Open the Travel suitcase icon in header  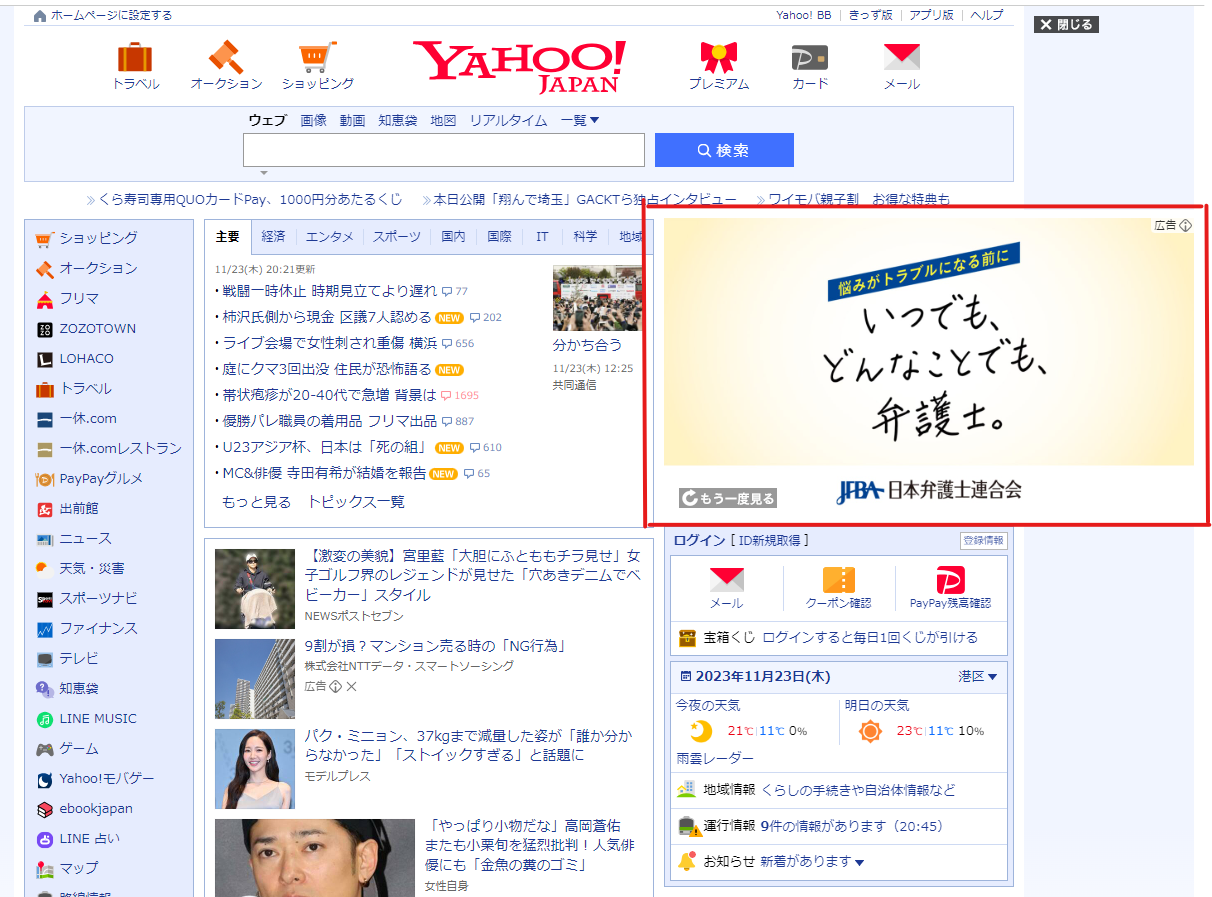(x=135, y=57)
